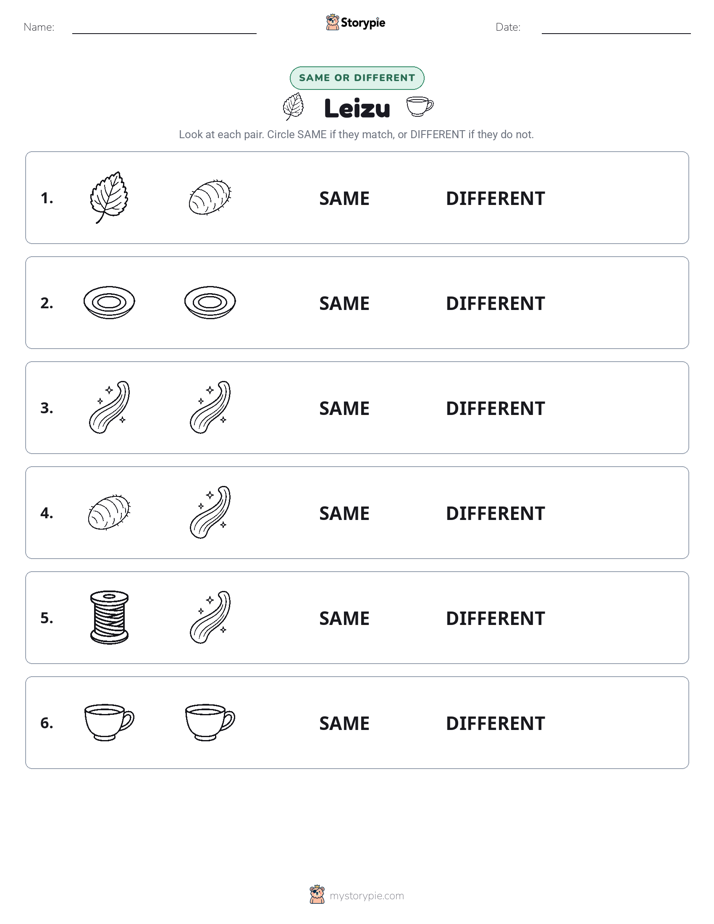Click the second teacup icon in row 6
Viewport: 714px width, 924px height.
[x=210, y=722]
